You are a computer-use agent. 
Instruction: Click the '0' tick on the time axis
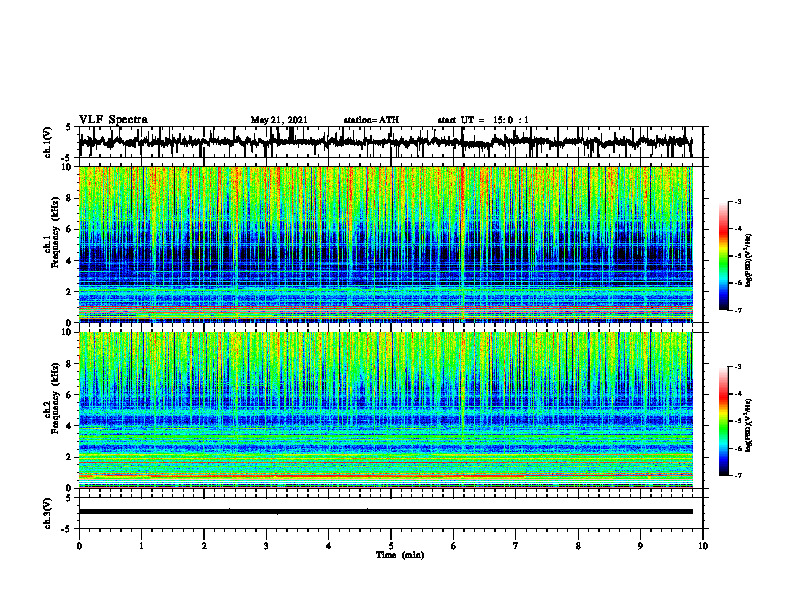click(x=79, y=546)
